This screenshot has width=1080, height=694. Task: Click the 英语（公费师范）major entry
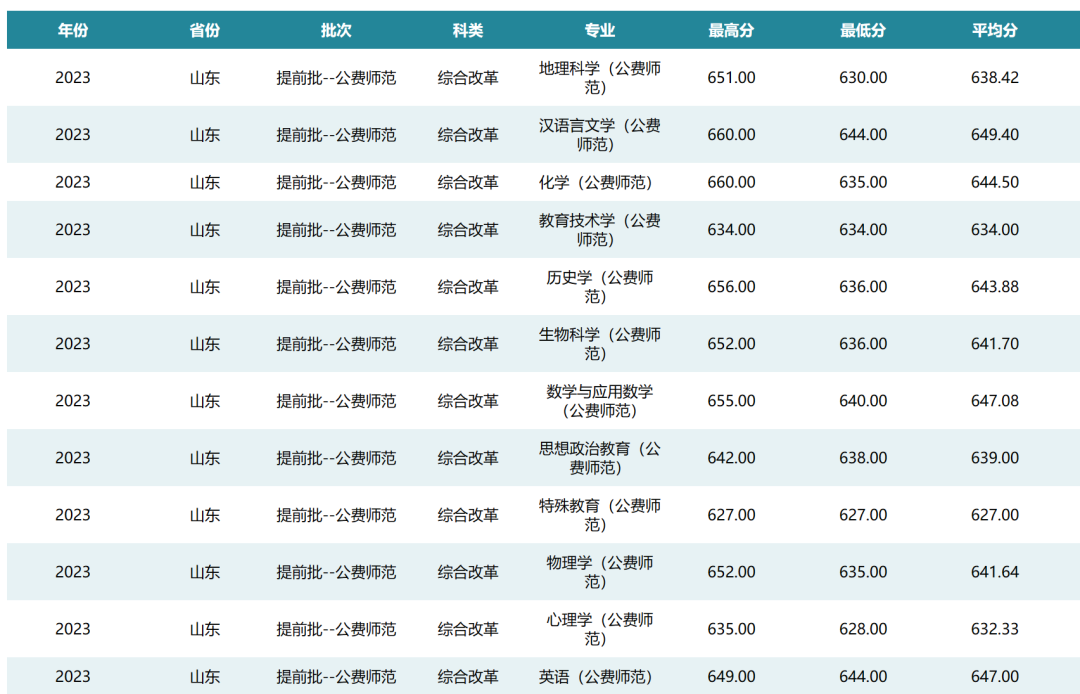(599, 676)
